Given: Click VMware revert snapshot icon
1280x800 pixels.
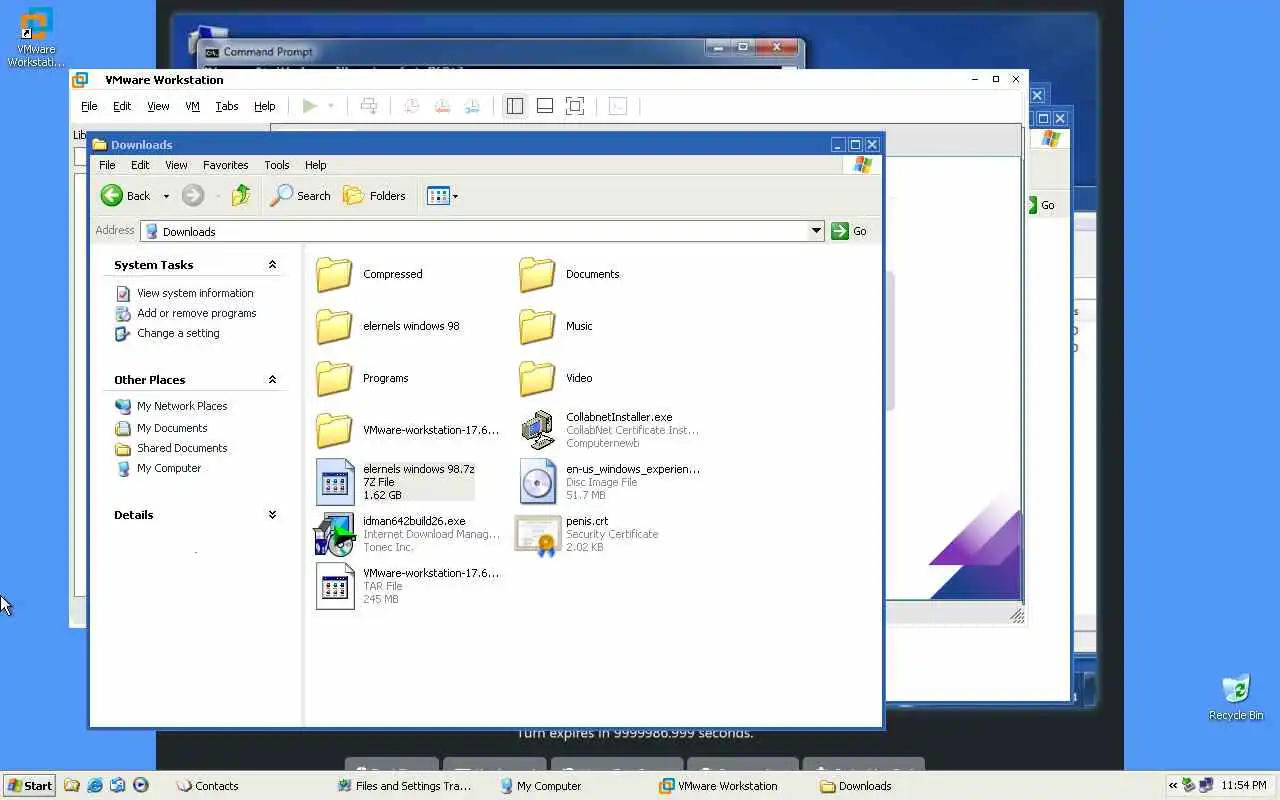Looking at the screenshot, I should [x=442, y=106].
